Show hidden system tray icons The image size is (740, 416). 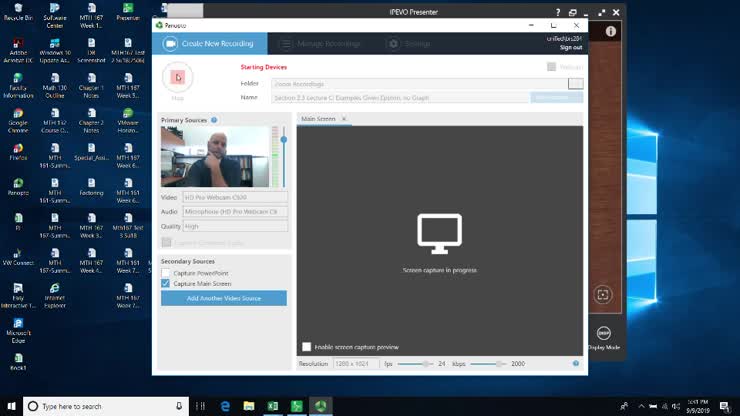641,406
